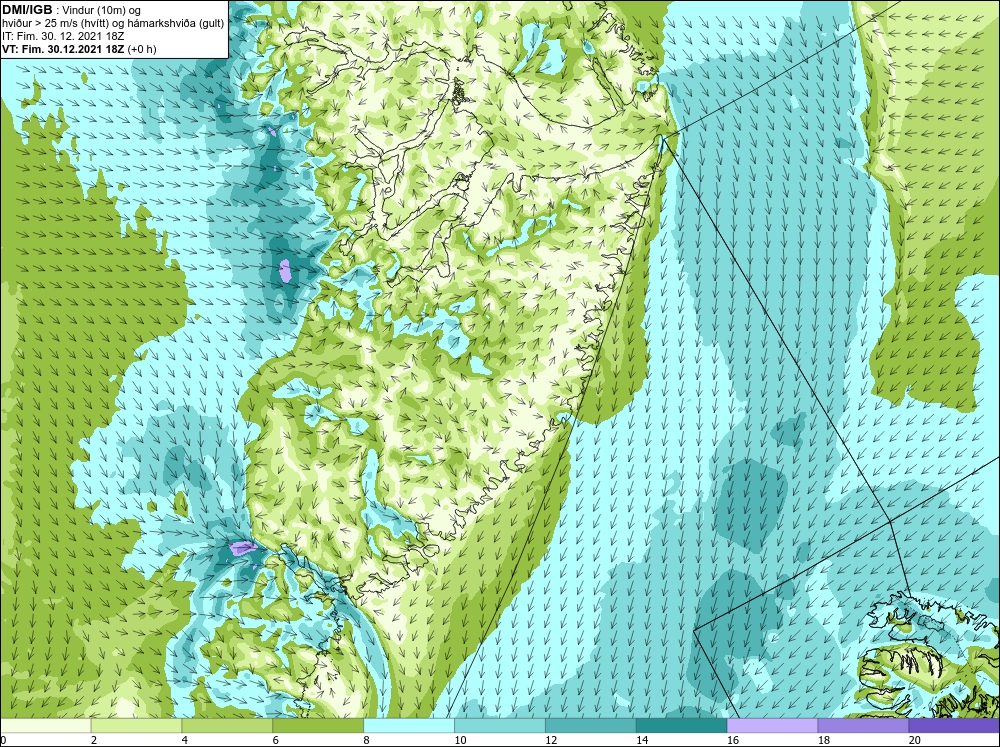This screenshot has width=1000, height=747.
Task: Click the legend scale label 6
Action: point(276,740)
